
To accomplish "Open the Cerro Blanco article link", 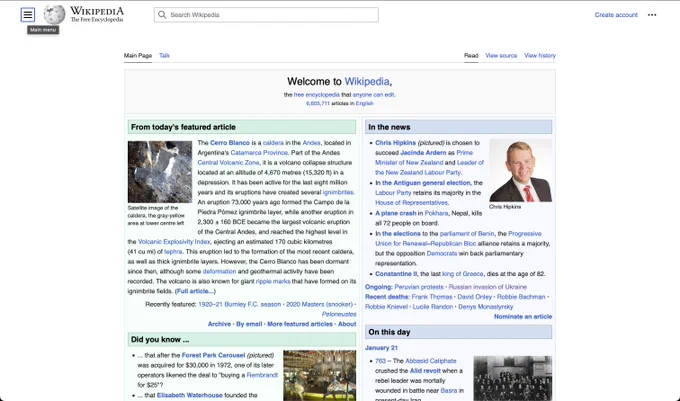I will pos(230,143).
